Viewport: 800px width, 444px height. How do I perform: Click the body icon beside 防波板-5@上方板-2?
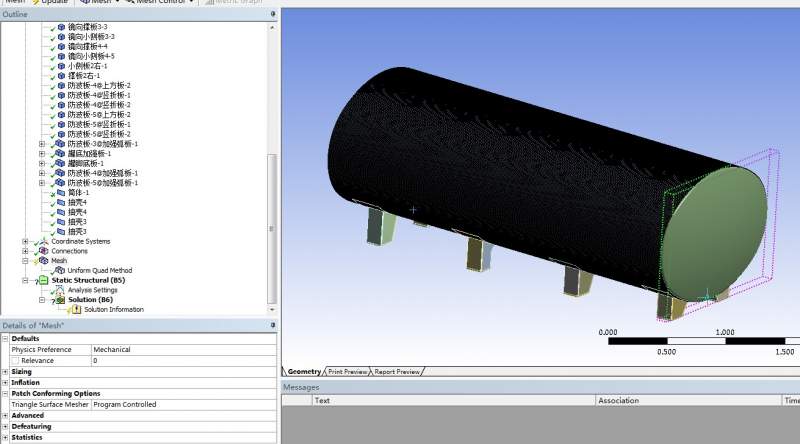[61, 114]
